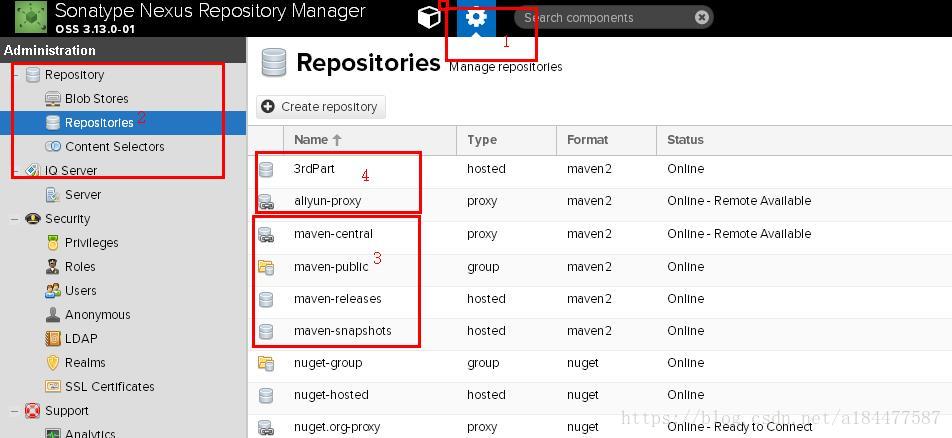Click the aliyun-proxy proxy icon

[265, 202]
